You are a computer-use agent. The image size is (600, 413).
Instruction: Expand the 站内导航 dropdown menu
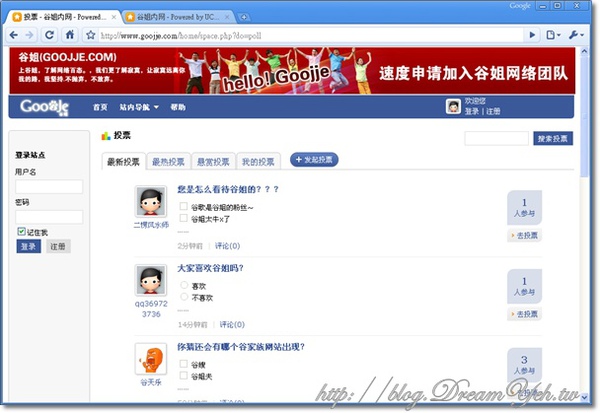click(x=139, y=107)
